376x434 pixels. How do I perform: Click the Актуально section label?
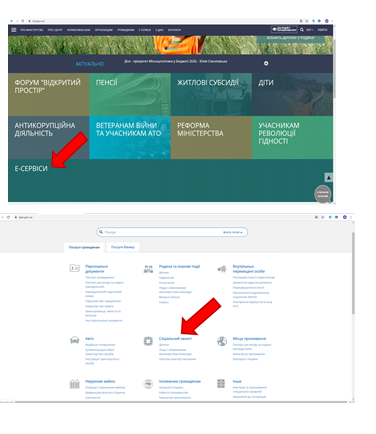(90, 64)
